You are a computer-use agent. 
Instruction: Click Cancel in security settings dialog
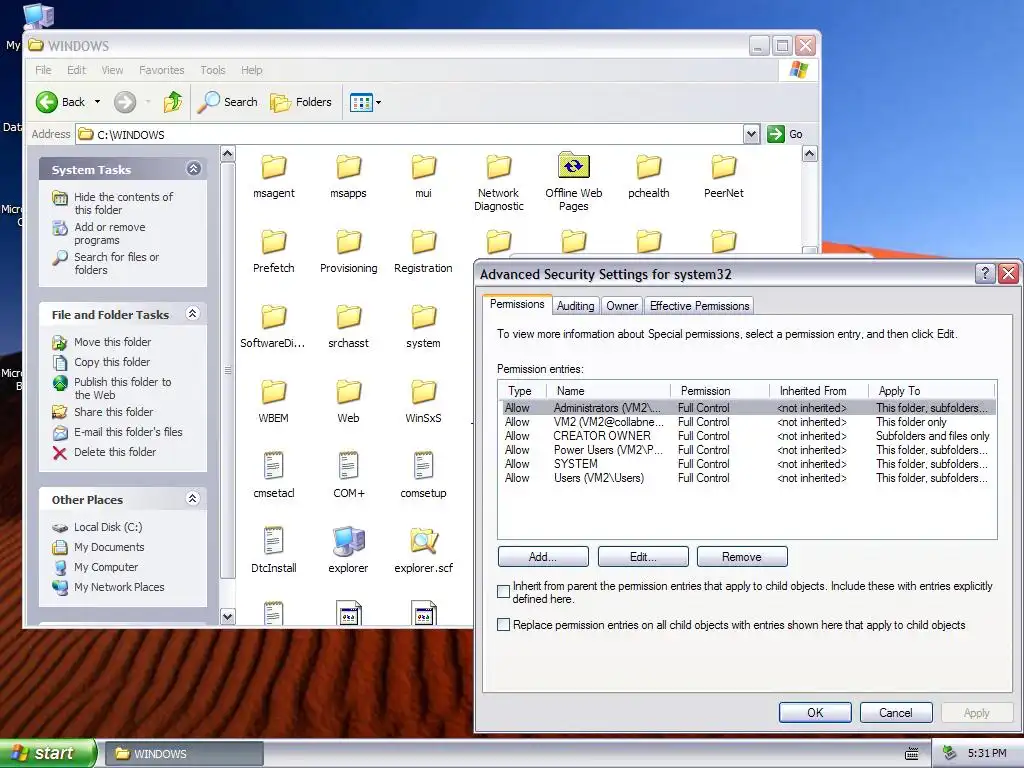coord(895,712)
